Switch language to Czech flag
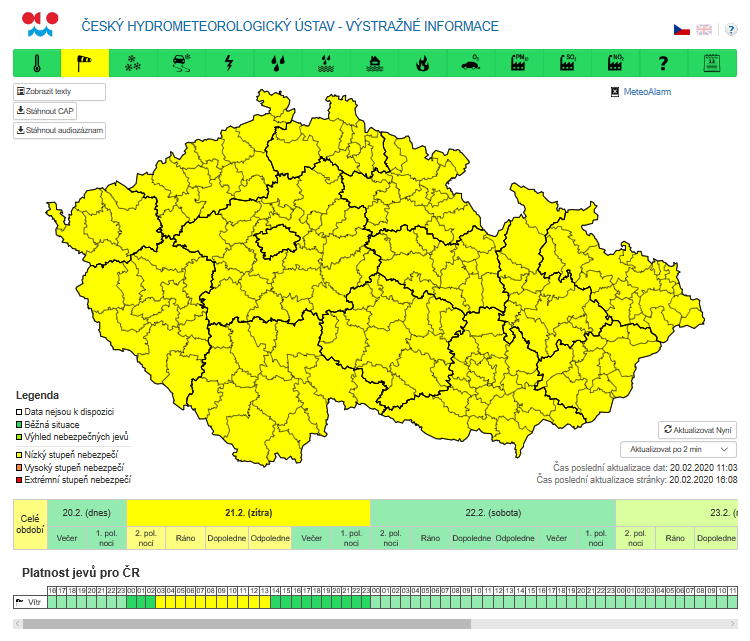 pyautogui.click(x=682, y=30)
